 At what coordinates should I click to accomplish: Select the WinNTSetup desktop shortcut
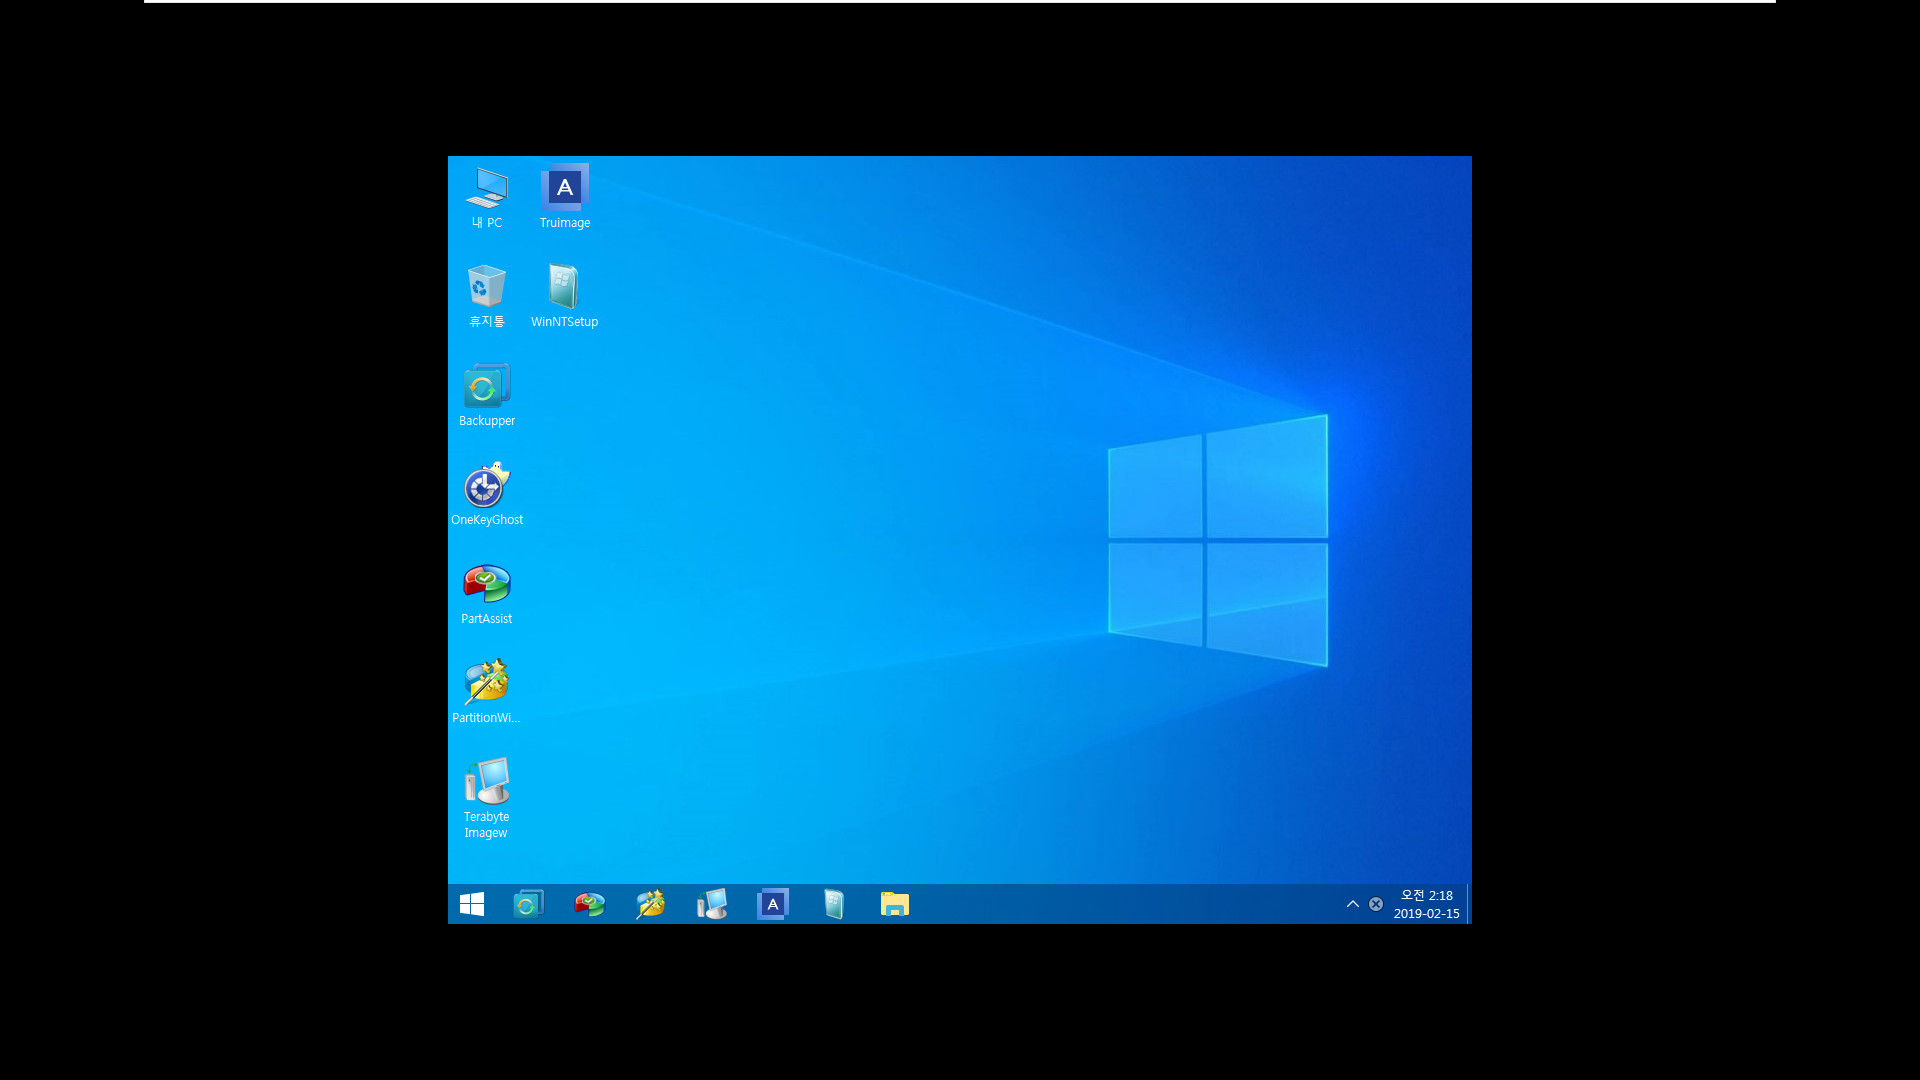pos(565,297)
